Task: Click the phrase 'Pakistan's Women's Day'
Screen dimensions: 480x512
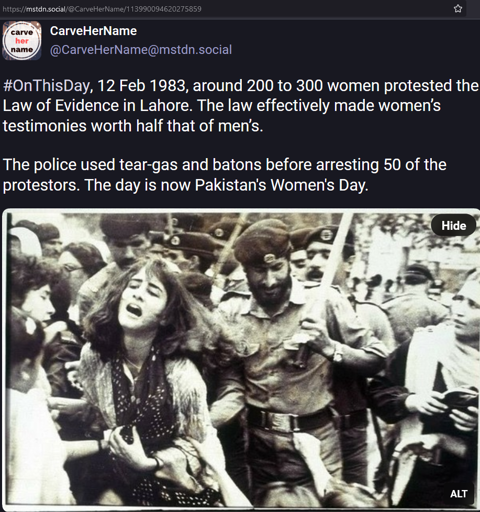Action: tap(281, 185)
